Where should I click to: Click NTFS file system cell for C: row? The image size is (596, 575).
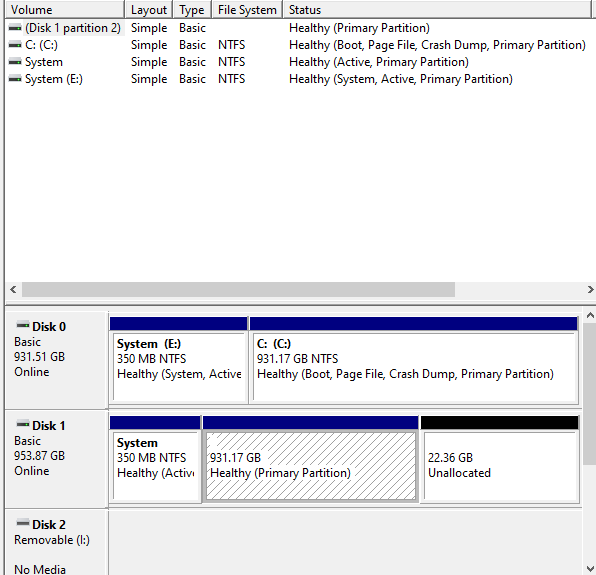231,45
